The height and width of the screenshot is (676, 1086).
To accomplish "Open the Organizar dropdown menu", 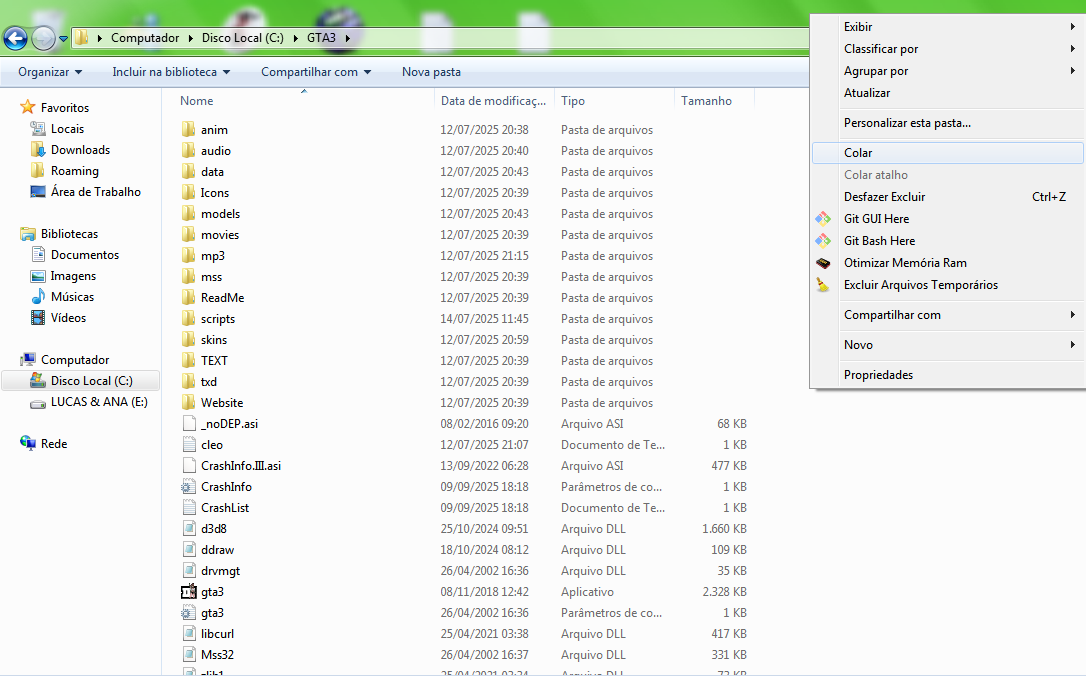I will (x=50, y=72).
